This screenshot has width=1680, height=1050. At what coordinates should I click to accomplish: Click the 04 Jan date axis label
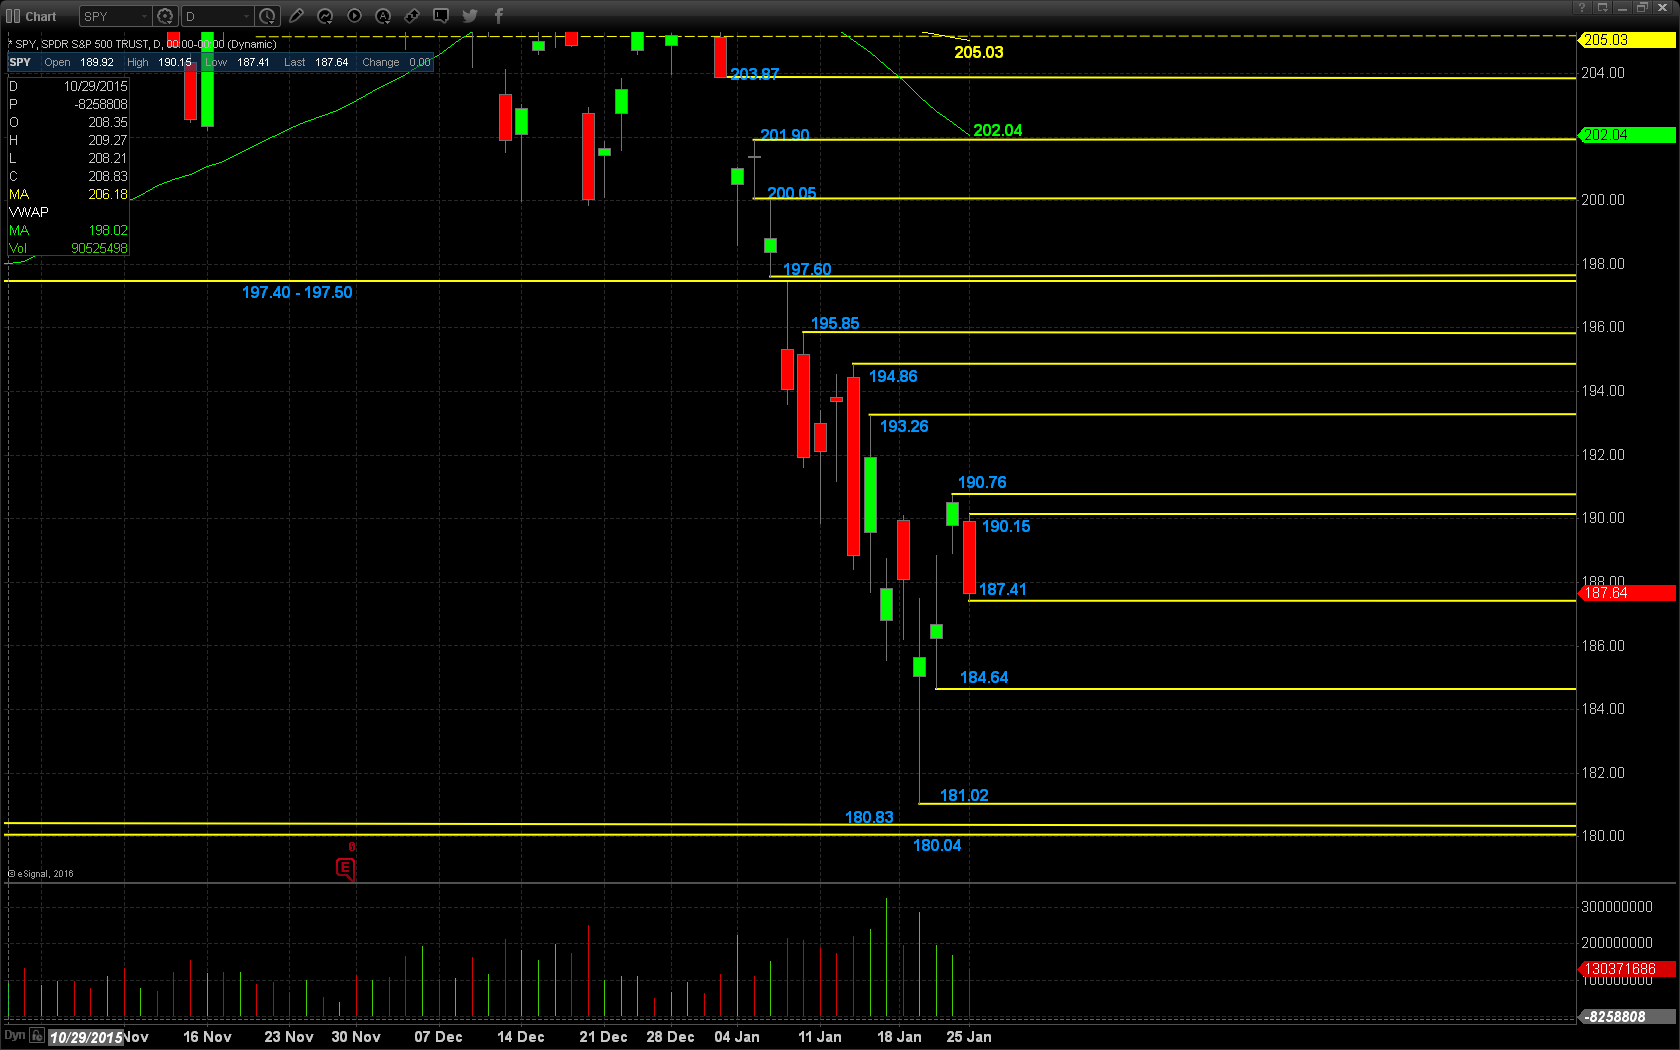coord(737,1037)
